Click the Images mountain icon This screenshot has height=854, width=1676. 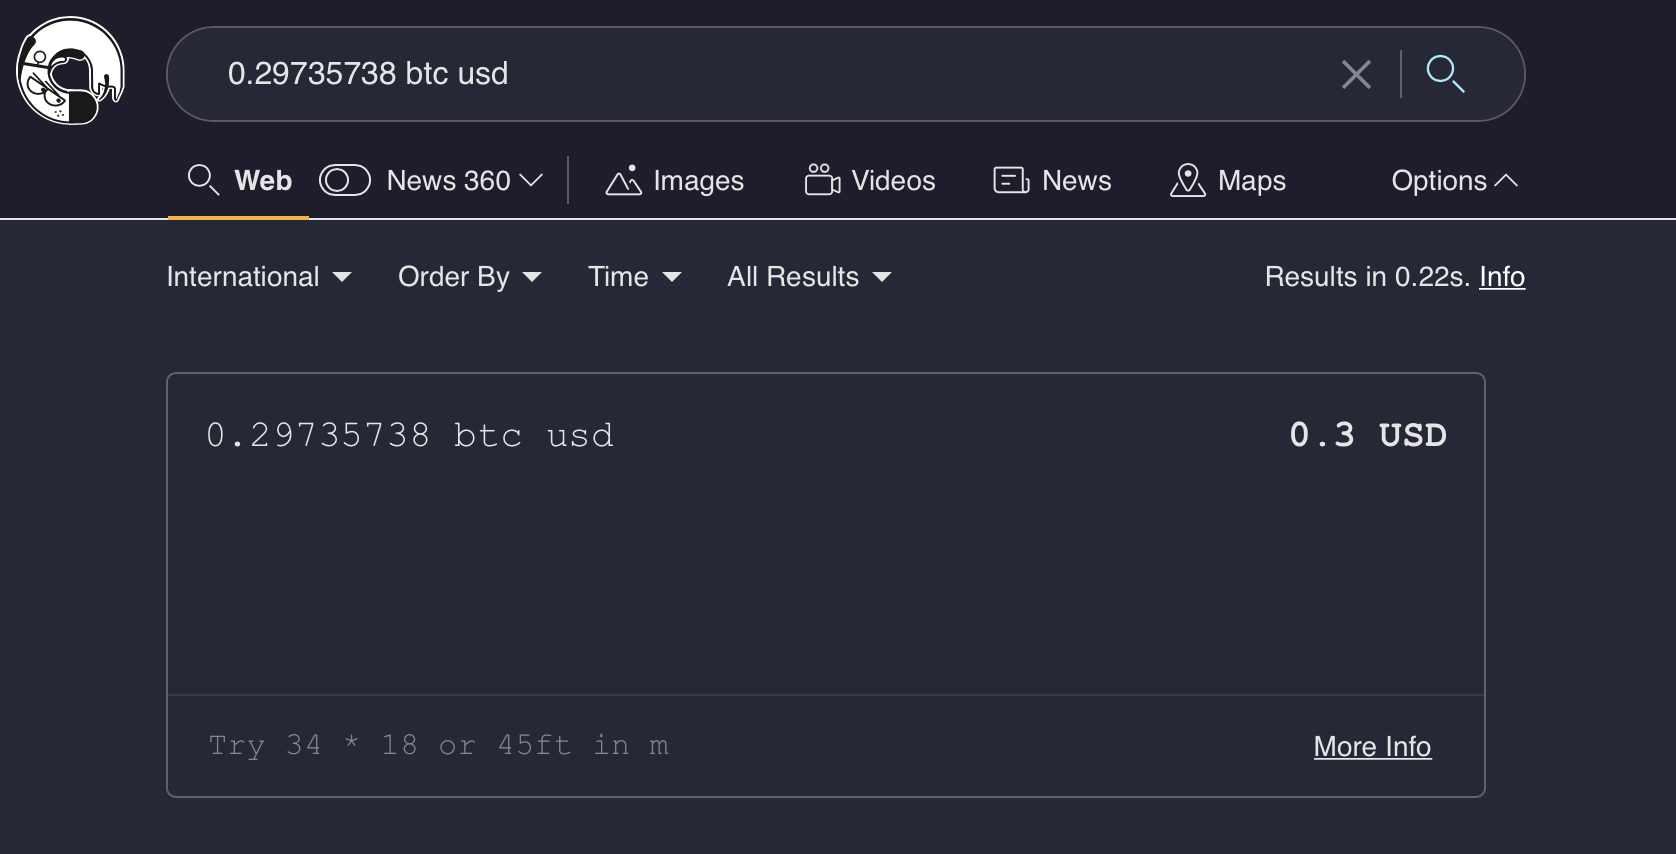[623, 180]
